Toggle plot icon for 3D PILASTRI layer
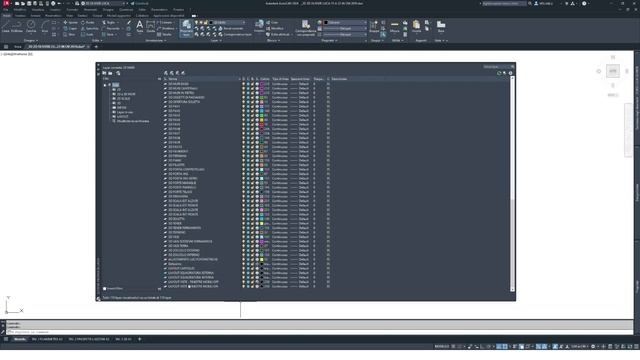640x360 pixels. click(257, 165)
